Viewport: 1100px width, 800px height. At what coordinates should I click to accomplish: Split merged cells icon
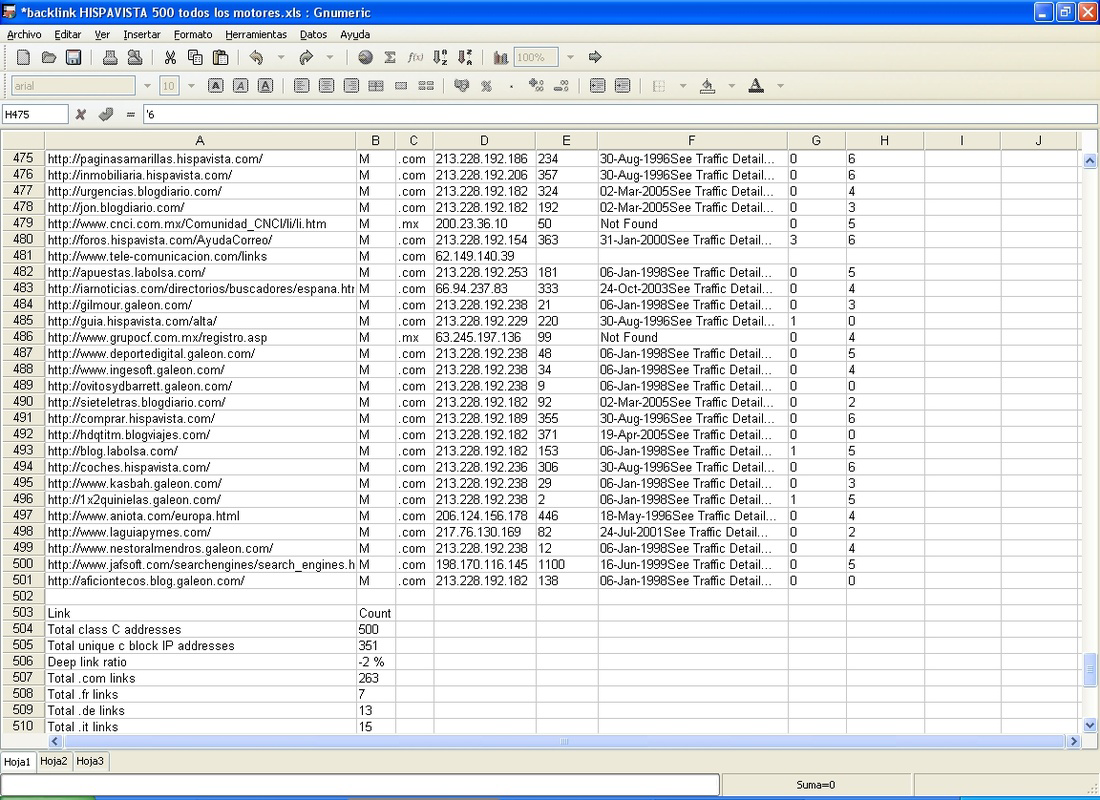[x=426, y=86]
